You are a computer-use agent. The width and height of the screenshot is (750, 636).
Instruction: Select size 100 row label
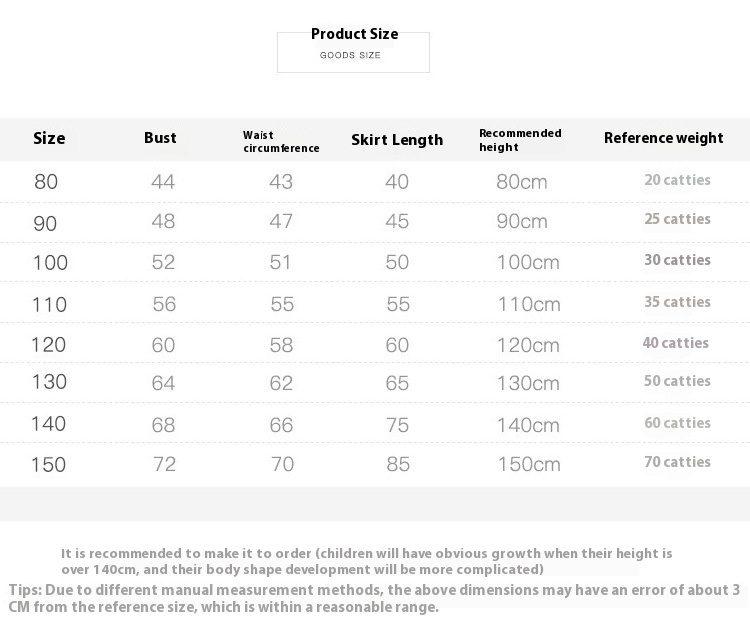(x=50, y=263)
